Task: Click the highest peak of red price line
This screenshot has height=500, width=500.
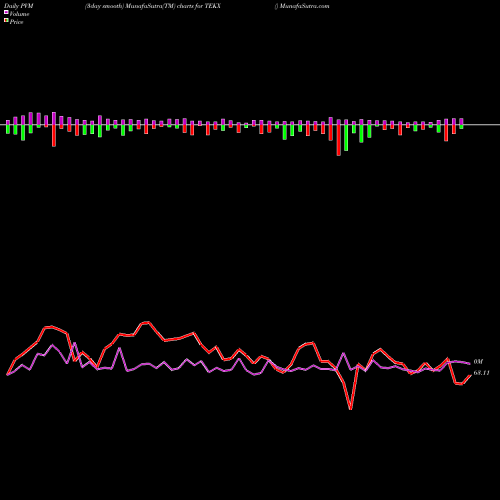Action: click(147, 322)
